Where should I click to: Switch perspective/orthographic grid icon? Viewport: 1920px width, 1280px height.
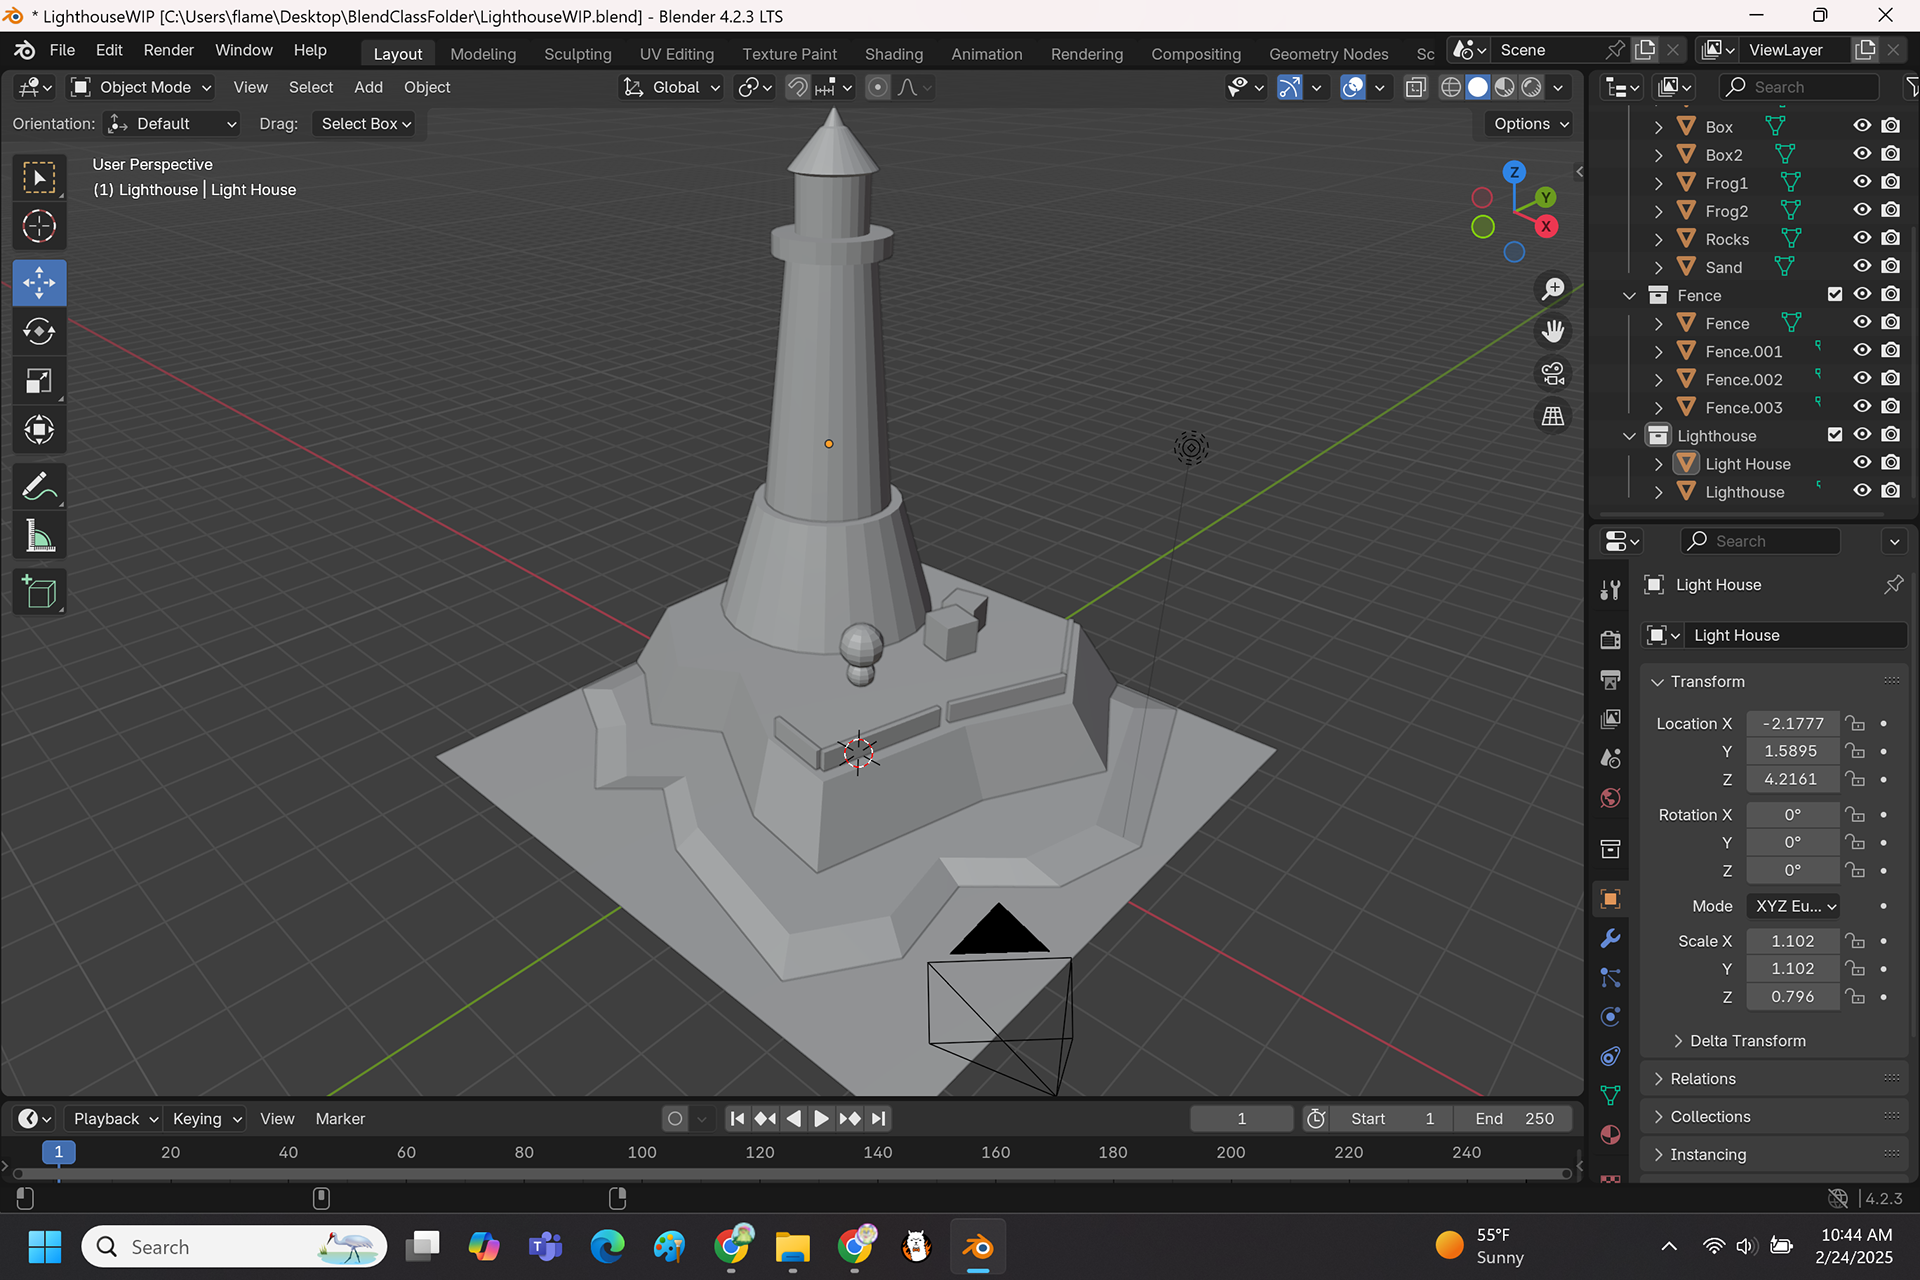1553,416
